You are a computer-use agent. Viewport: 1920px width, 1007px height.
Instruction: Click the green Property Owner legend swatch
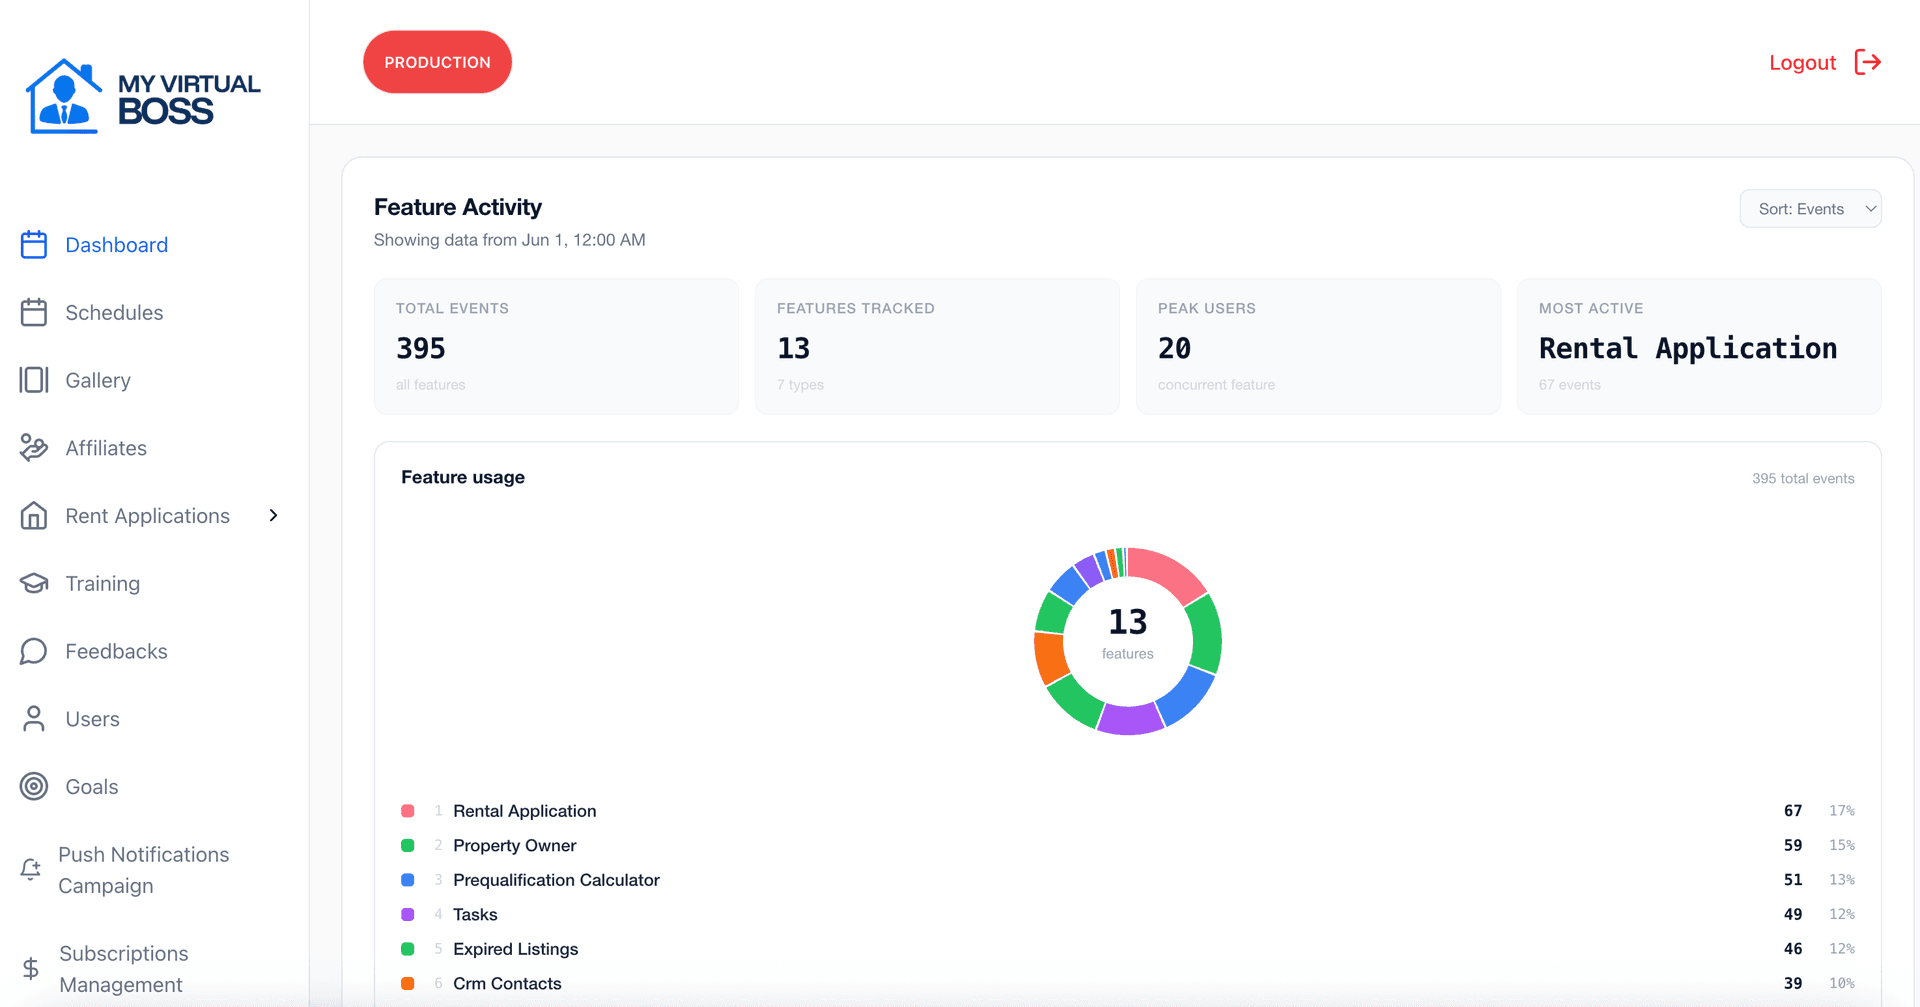[x=408, y=846]
